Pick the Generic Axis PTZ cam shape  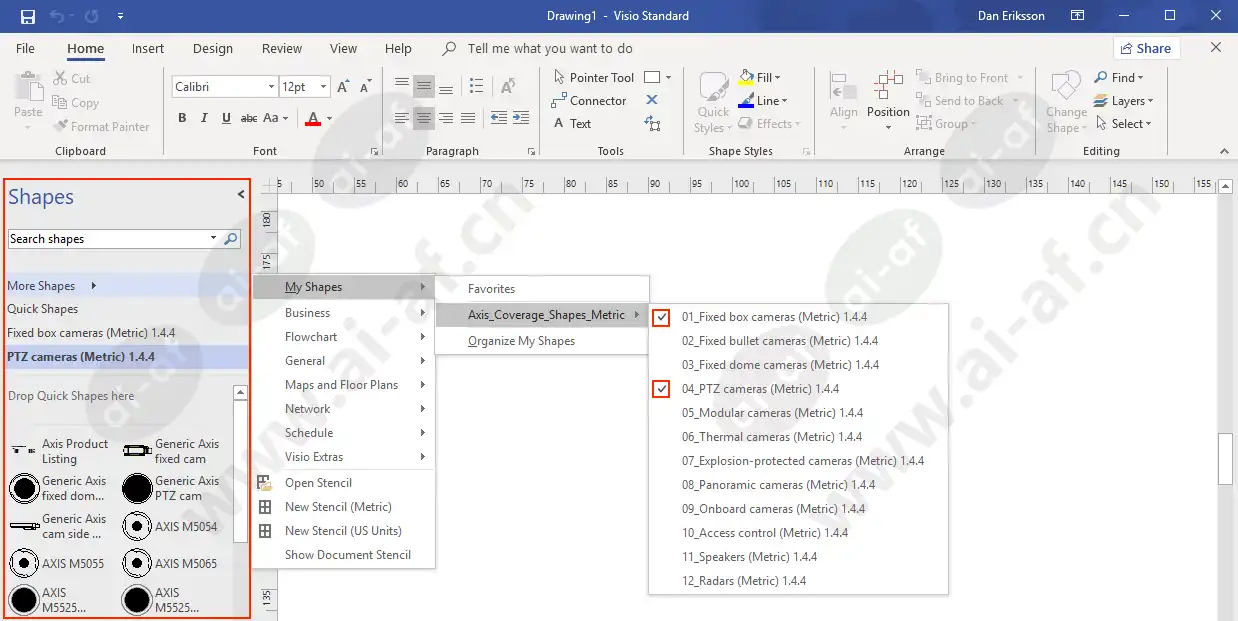[x=171, y=488]
